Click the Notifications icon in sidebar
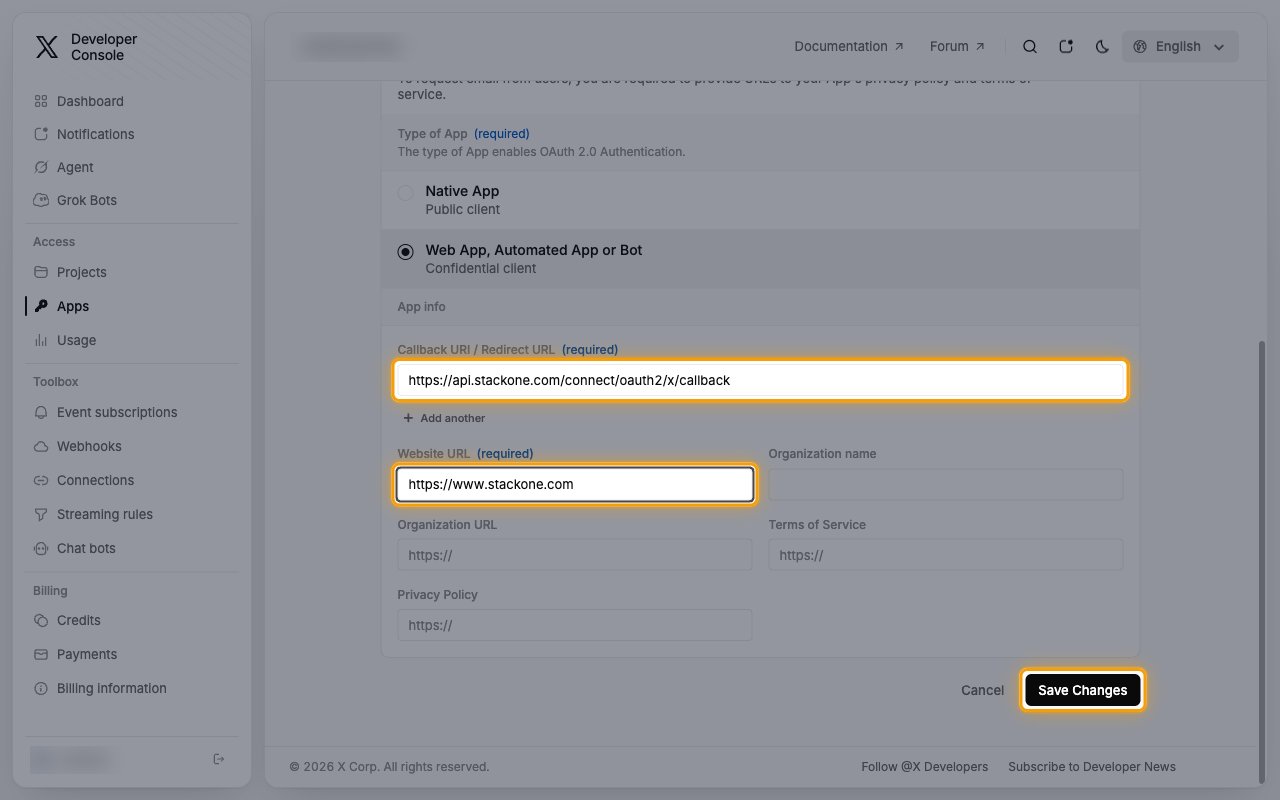 pyautogui.click(x=41, y=134)
